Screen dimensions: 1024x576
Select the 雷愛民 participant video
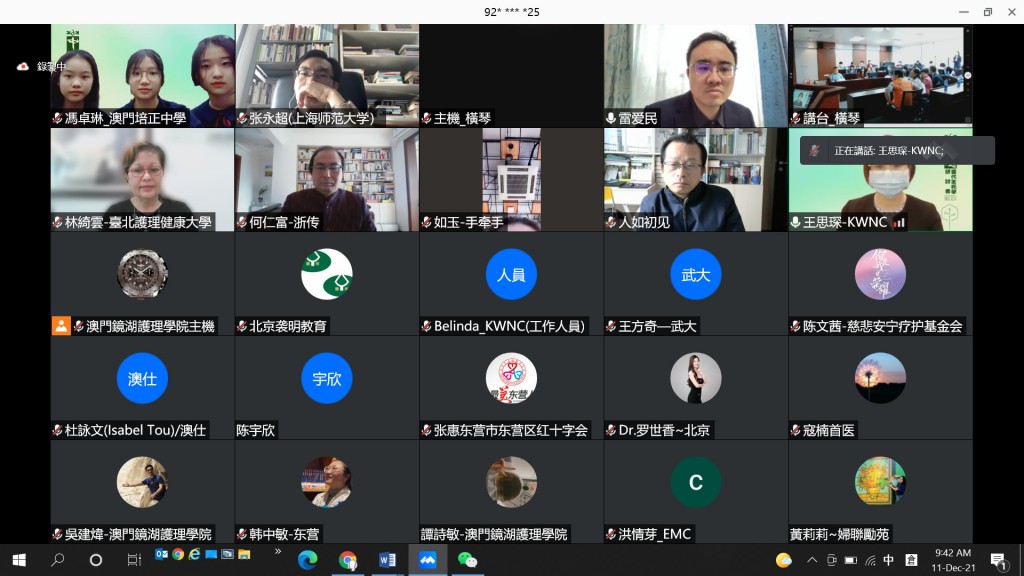695,76
